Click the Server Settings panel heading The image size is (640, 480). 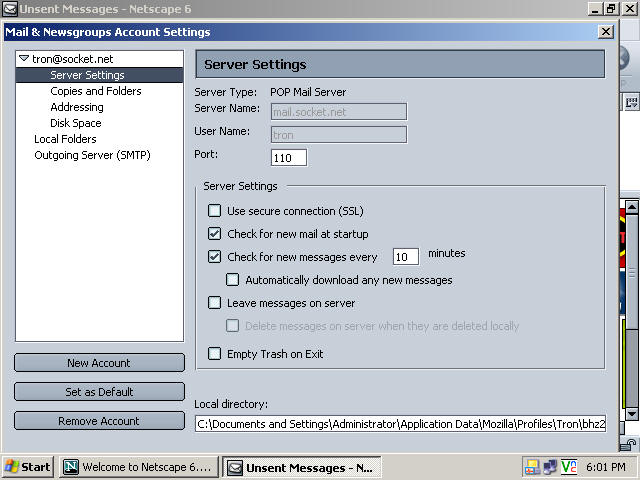tap(400, 64)
